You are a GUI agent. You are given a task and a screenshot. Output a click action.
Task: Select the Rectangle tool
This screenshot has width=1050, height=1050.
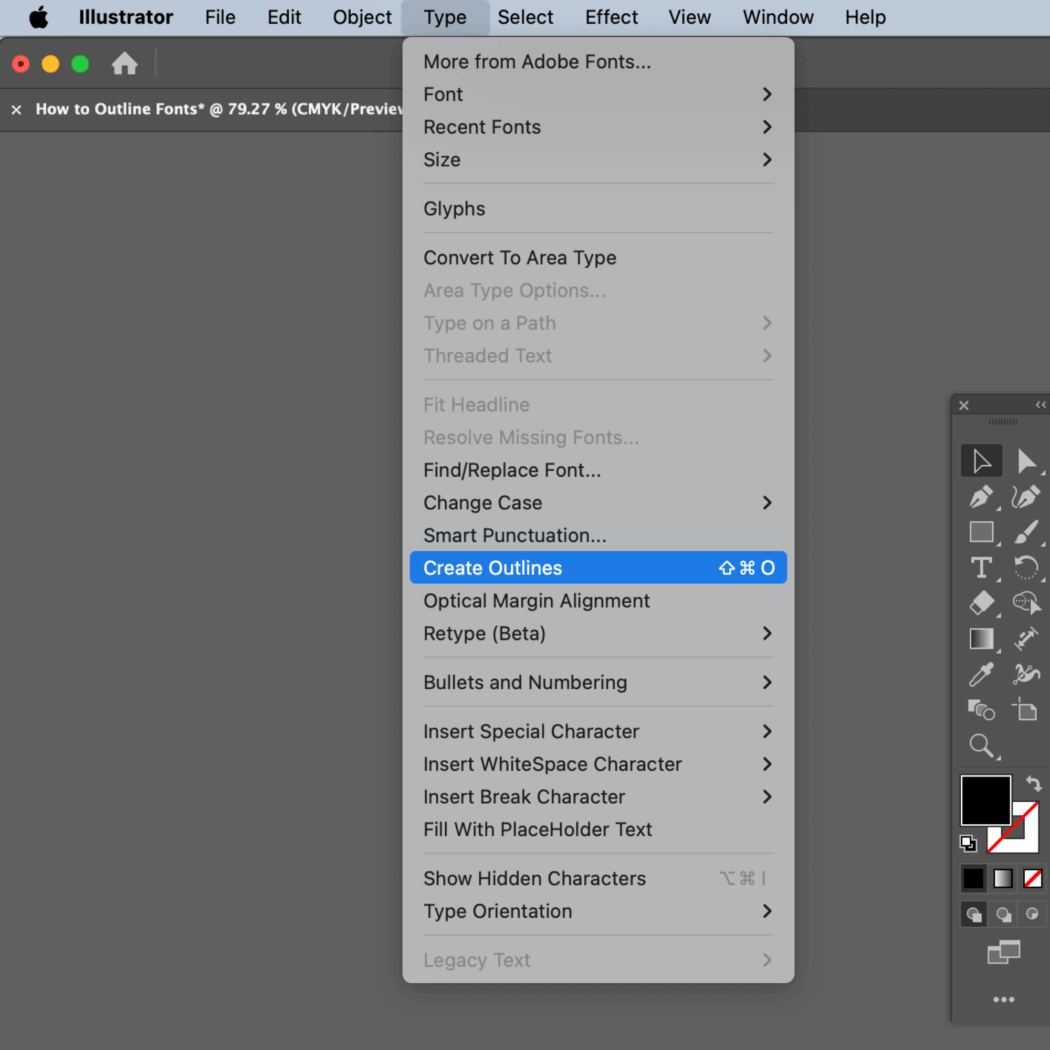(981, 532)
